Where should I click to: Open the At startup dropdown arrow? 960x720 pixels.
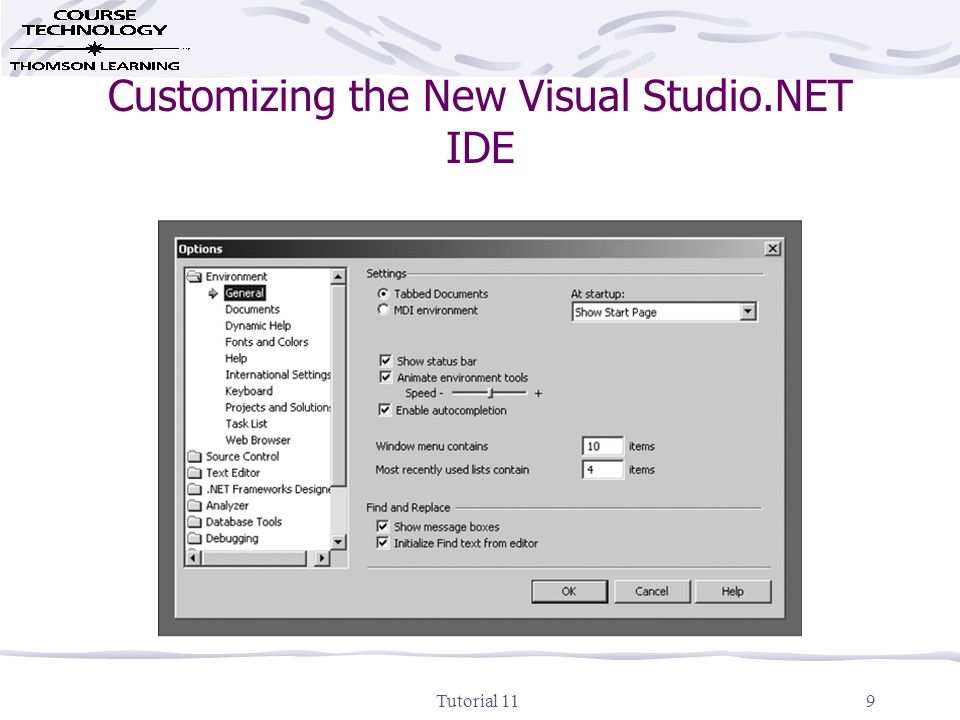point(747,312)
